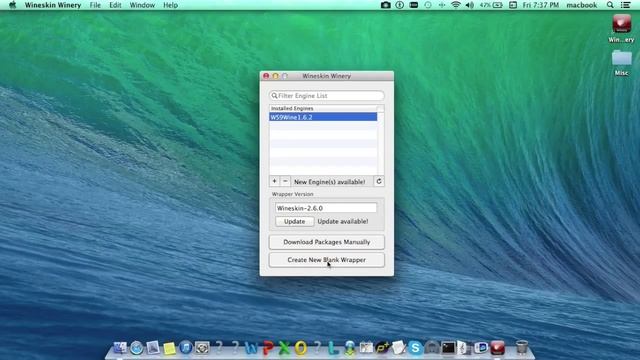640x360 pixels.
Task: Open the Wi-Fi status menu
Action: (456, 5)
